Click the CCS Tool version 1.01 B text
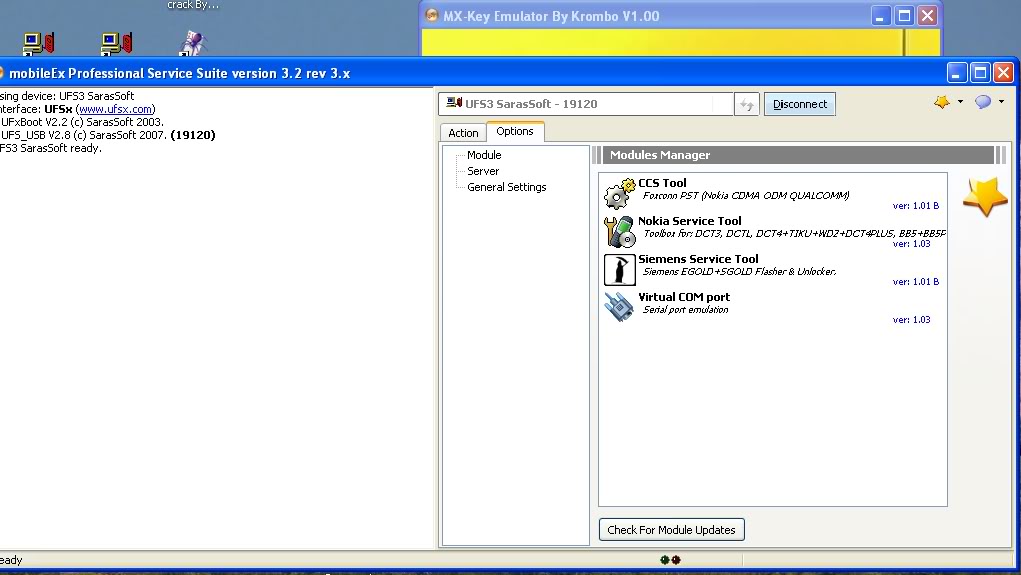The height and width of the screenshot is (575, 1021). [916, 206]
